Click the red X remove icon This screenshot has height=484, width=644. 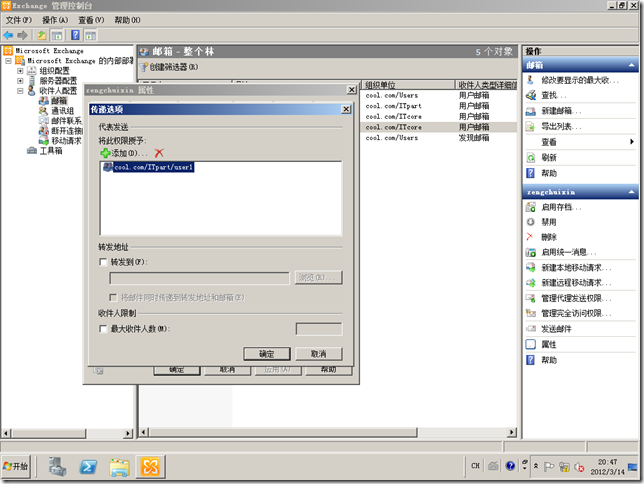[x=158, y=152]
